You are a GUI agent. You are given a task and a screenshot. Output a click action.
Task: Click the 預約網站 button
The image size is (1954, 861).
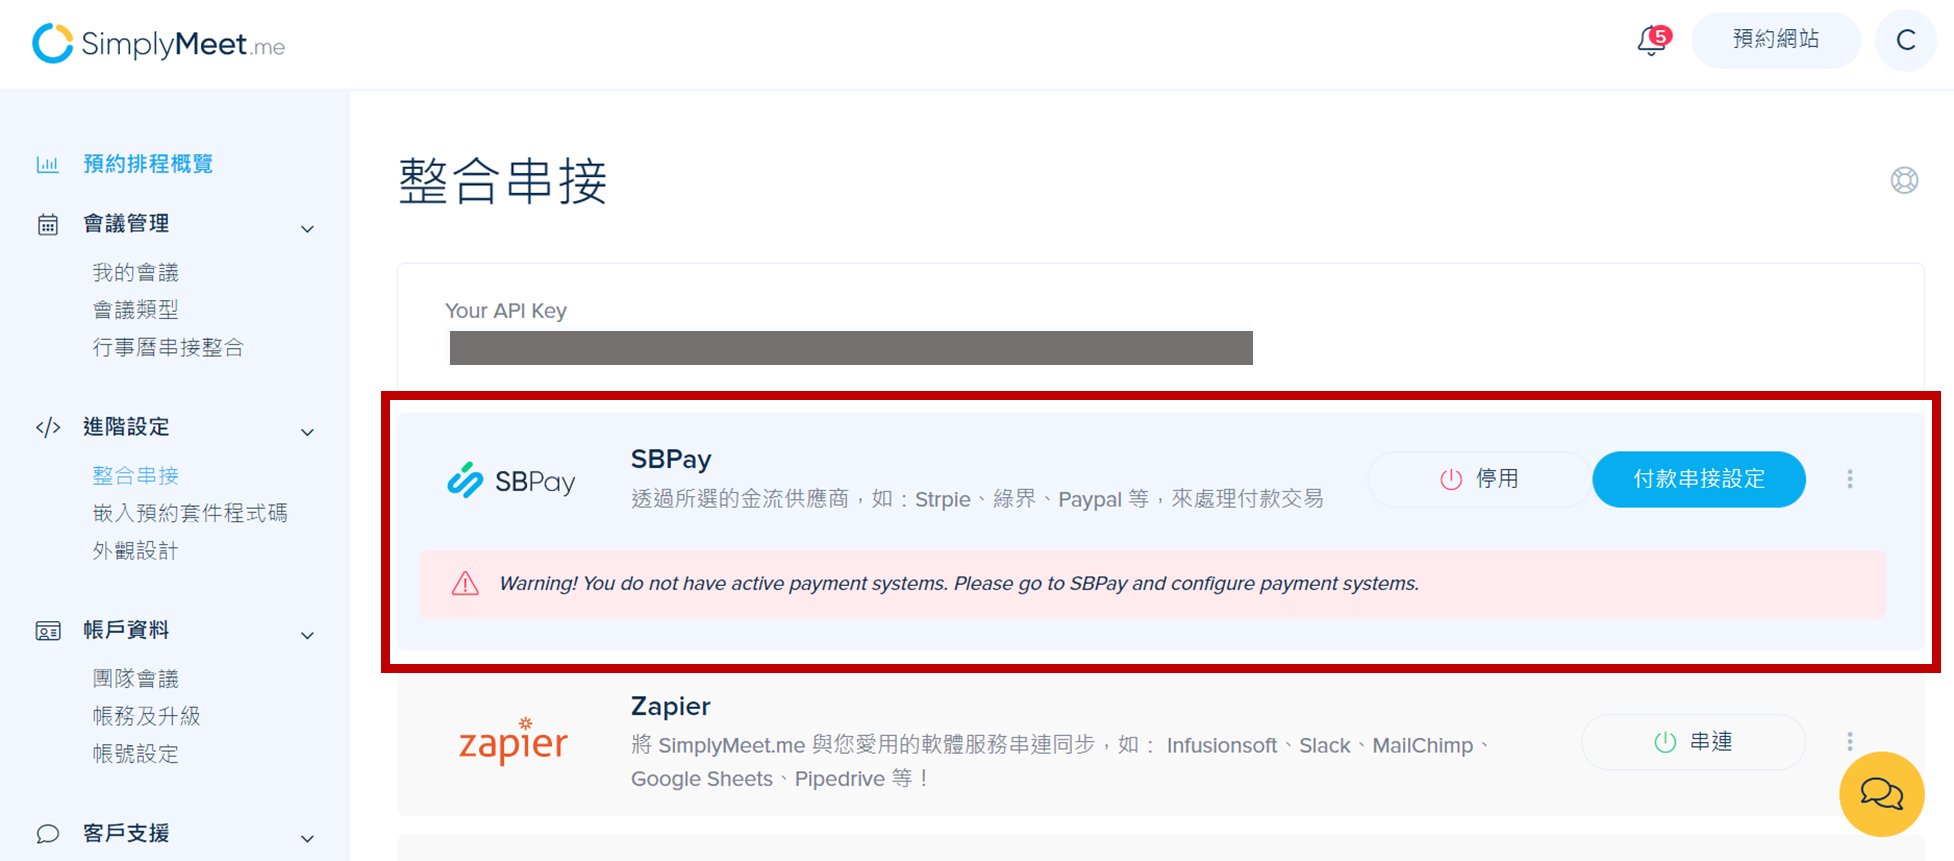point(1776,40)
